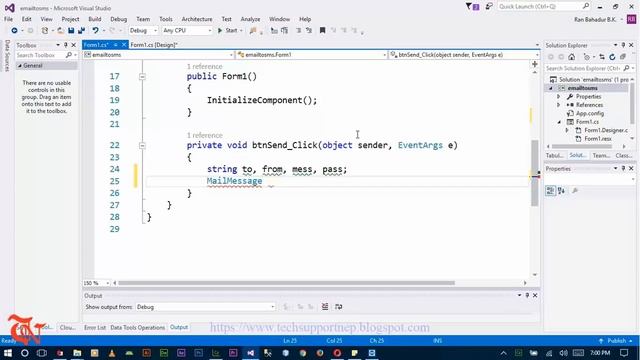Open the emailtosms project scope dropdown
Viewport: 640px width, 360px height.
pos(159,55)
